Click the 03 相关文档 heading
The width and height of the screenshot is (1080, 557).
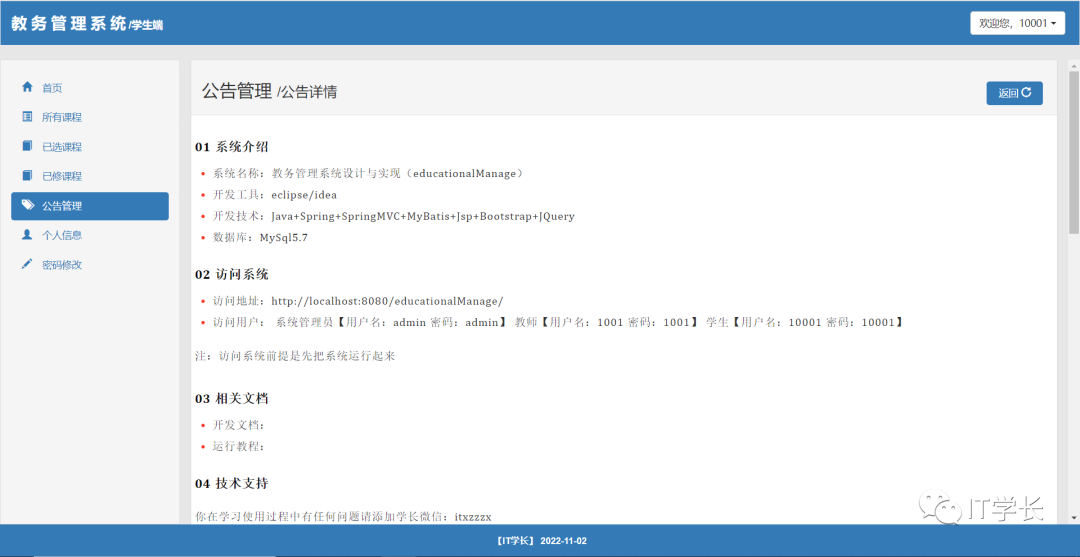(231, 399)
